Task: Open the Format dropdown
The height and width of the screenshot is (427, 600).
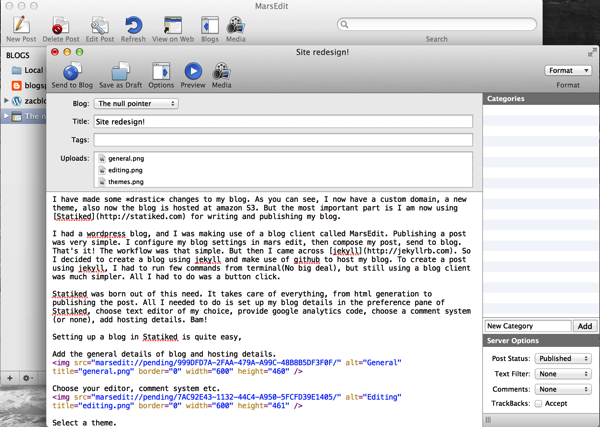Action: pos(568,70)
